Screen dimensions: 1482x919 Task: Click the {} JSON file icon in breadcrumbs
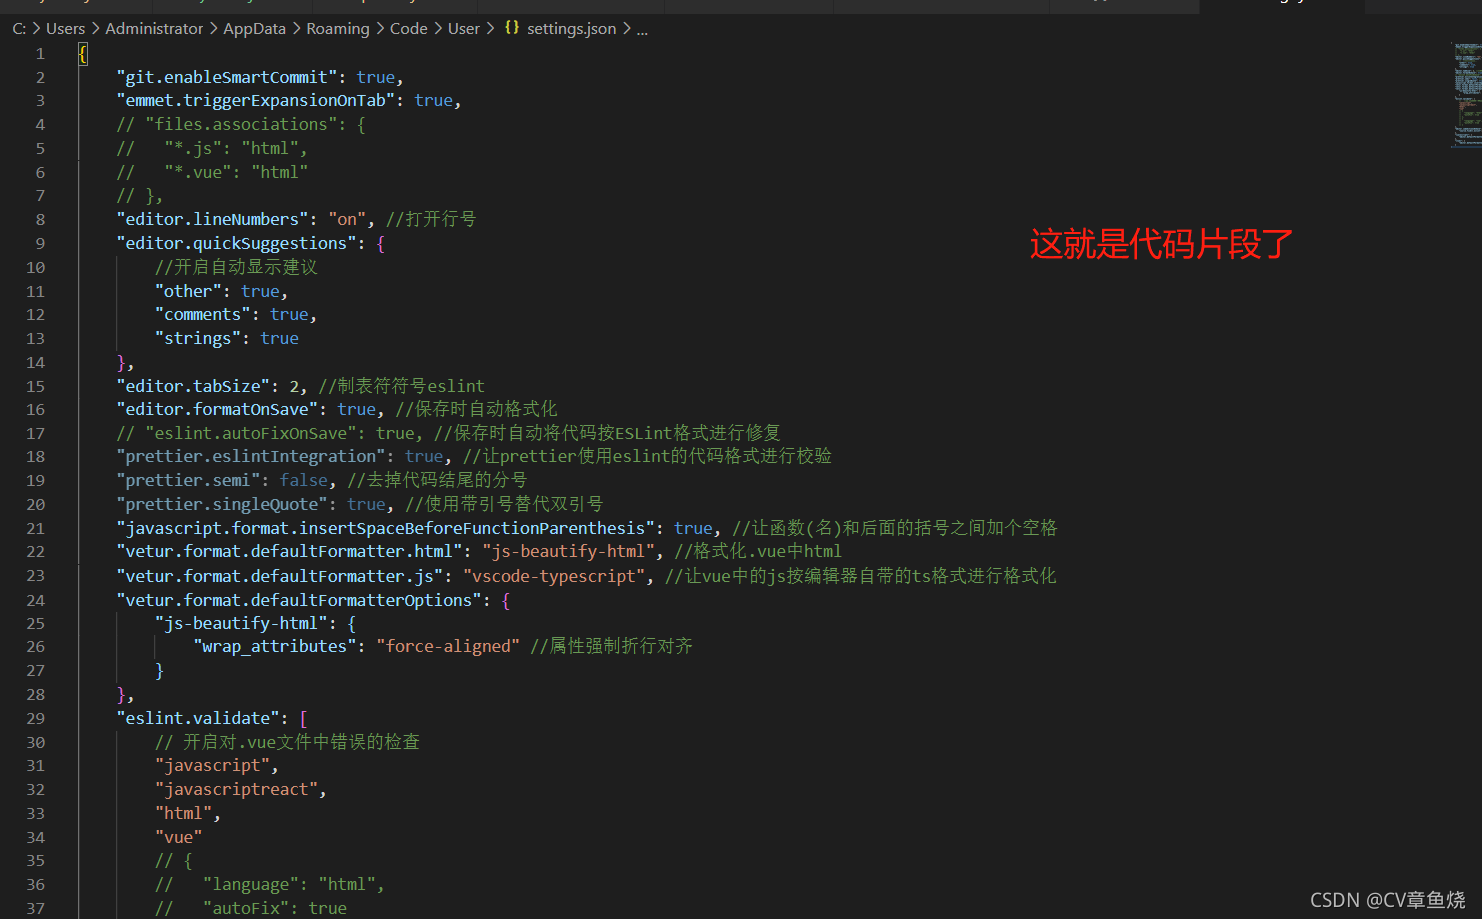[x=512, y=28]
